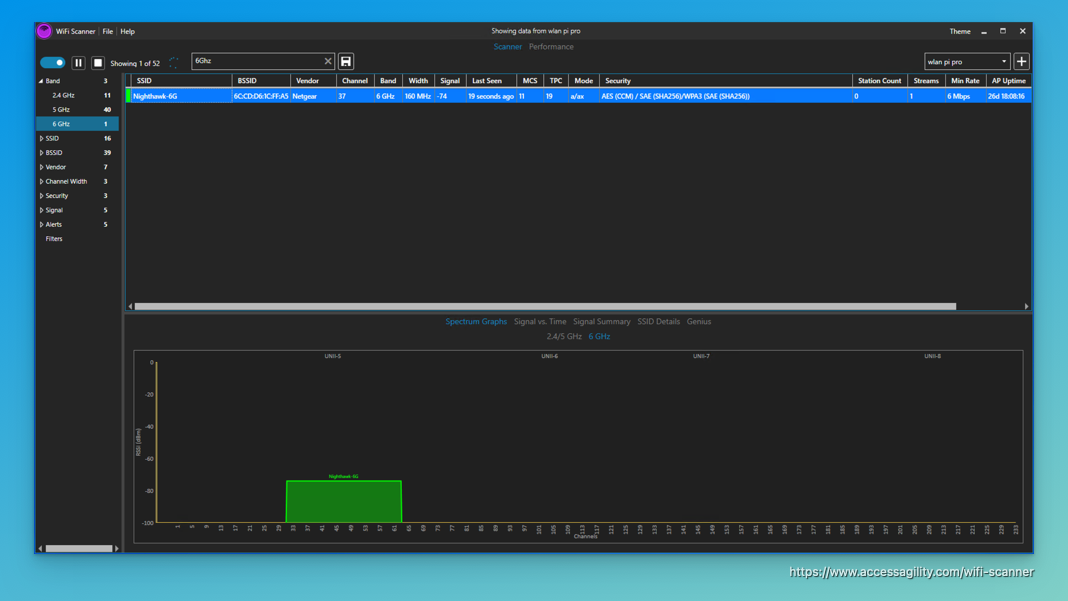
Task: Save the filter with the floppy disk icon
Action: point(346,61)
